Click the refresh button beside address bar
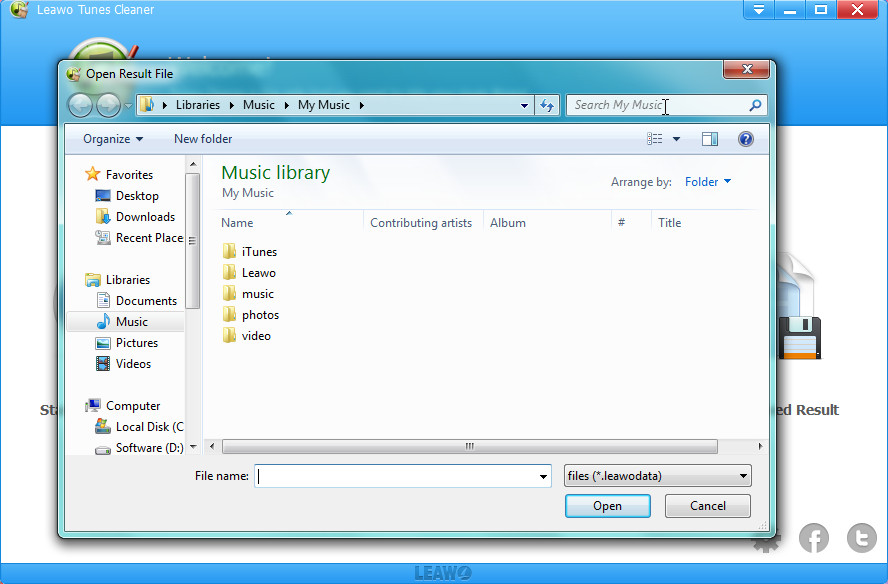 coord(547,105)
